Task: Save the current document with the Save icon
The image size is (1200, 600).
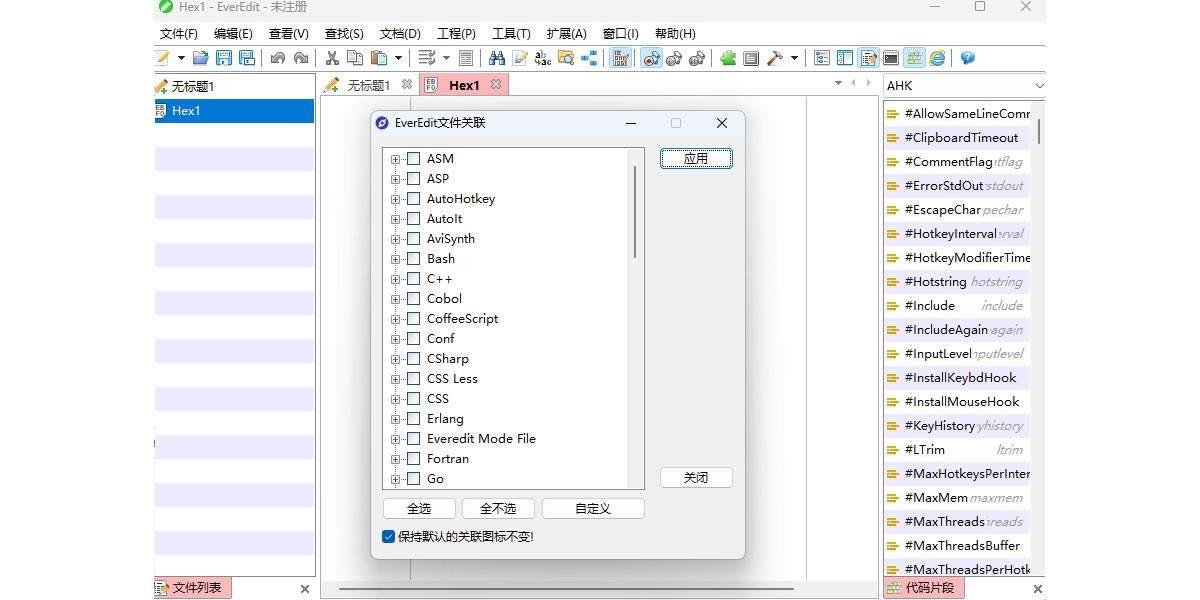Action: click(223, 57)
